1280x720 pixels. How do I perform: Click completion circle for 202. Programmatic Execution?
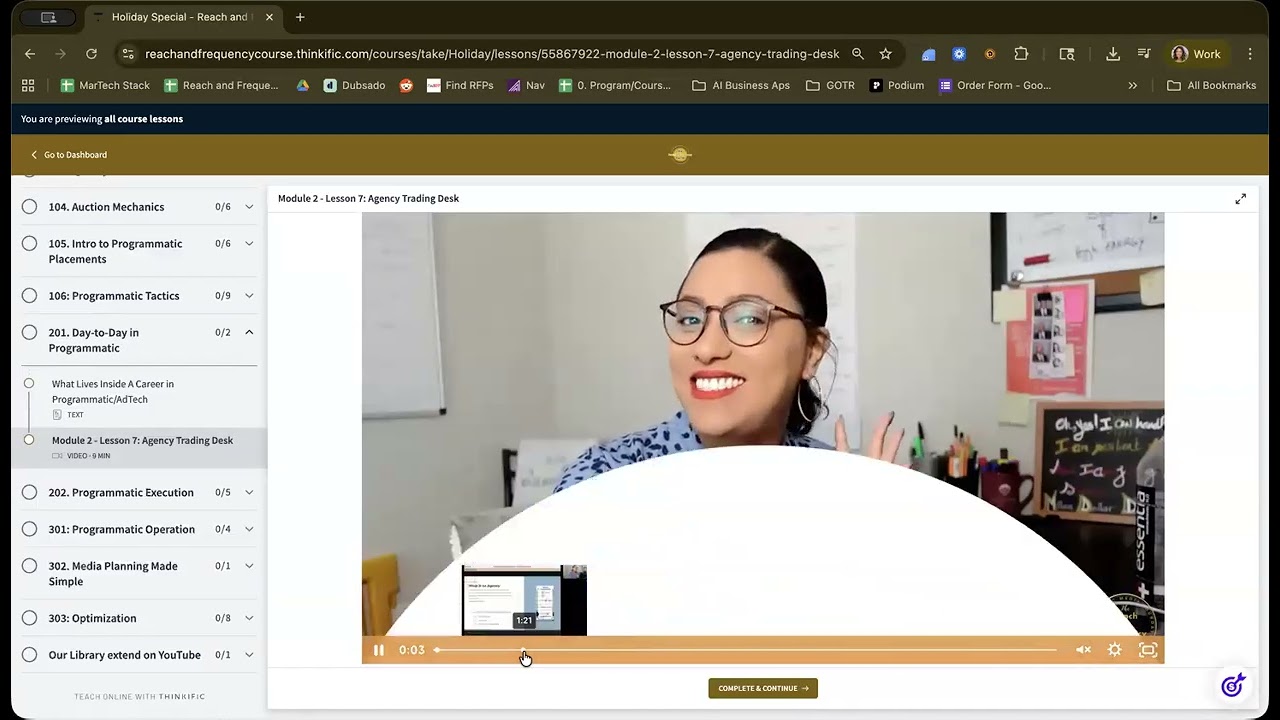pos(29,493)
